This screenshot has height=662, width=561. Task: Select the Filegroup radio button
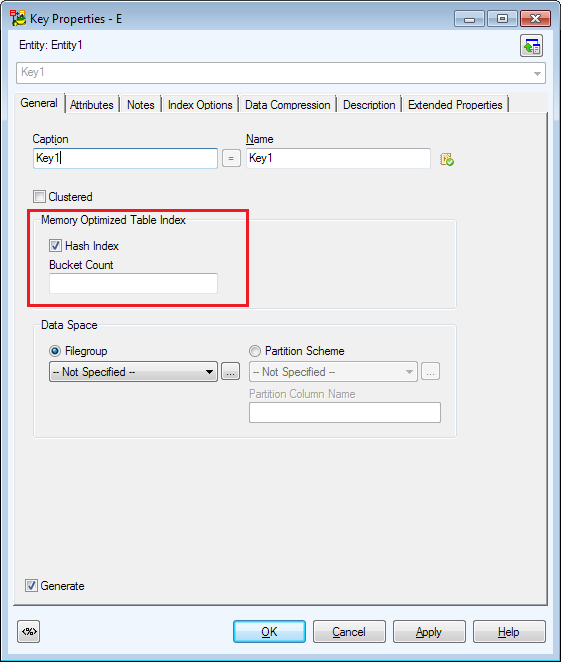pos(55,351)
